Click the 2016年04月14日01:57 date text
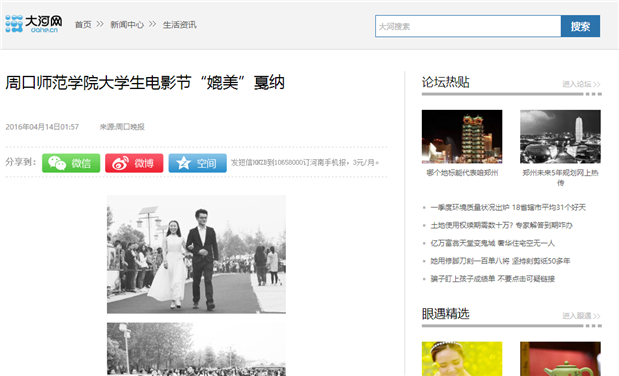The height and width of the screenshot is (376, 619). [x=42, y=127]
